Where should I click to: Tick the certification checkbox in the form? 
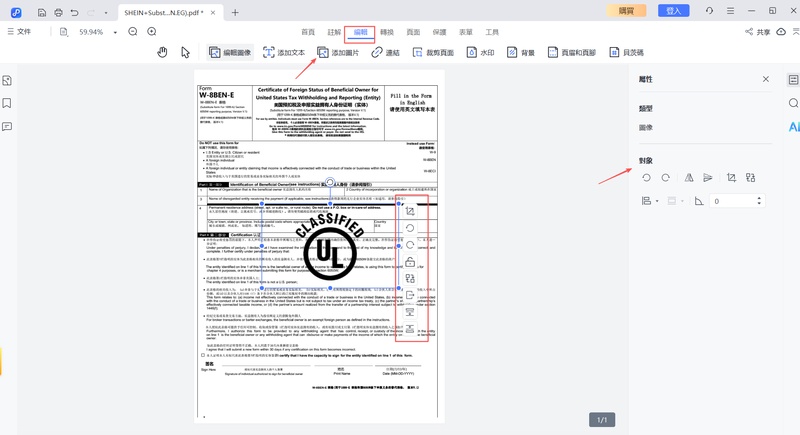click(204, 354)
